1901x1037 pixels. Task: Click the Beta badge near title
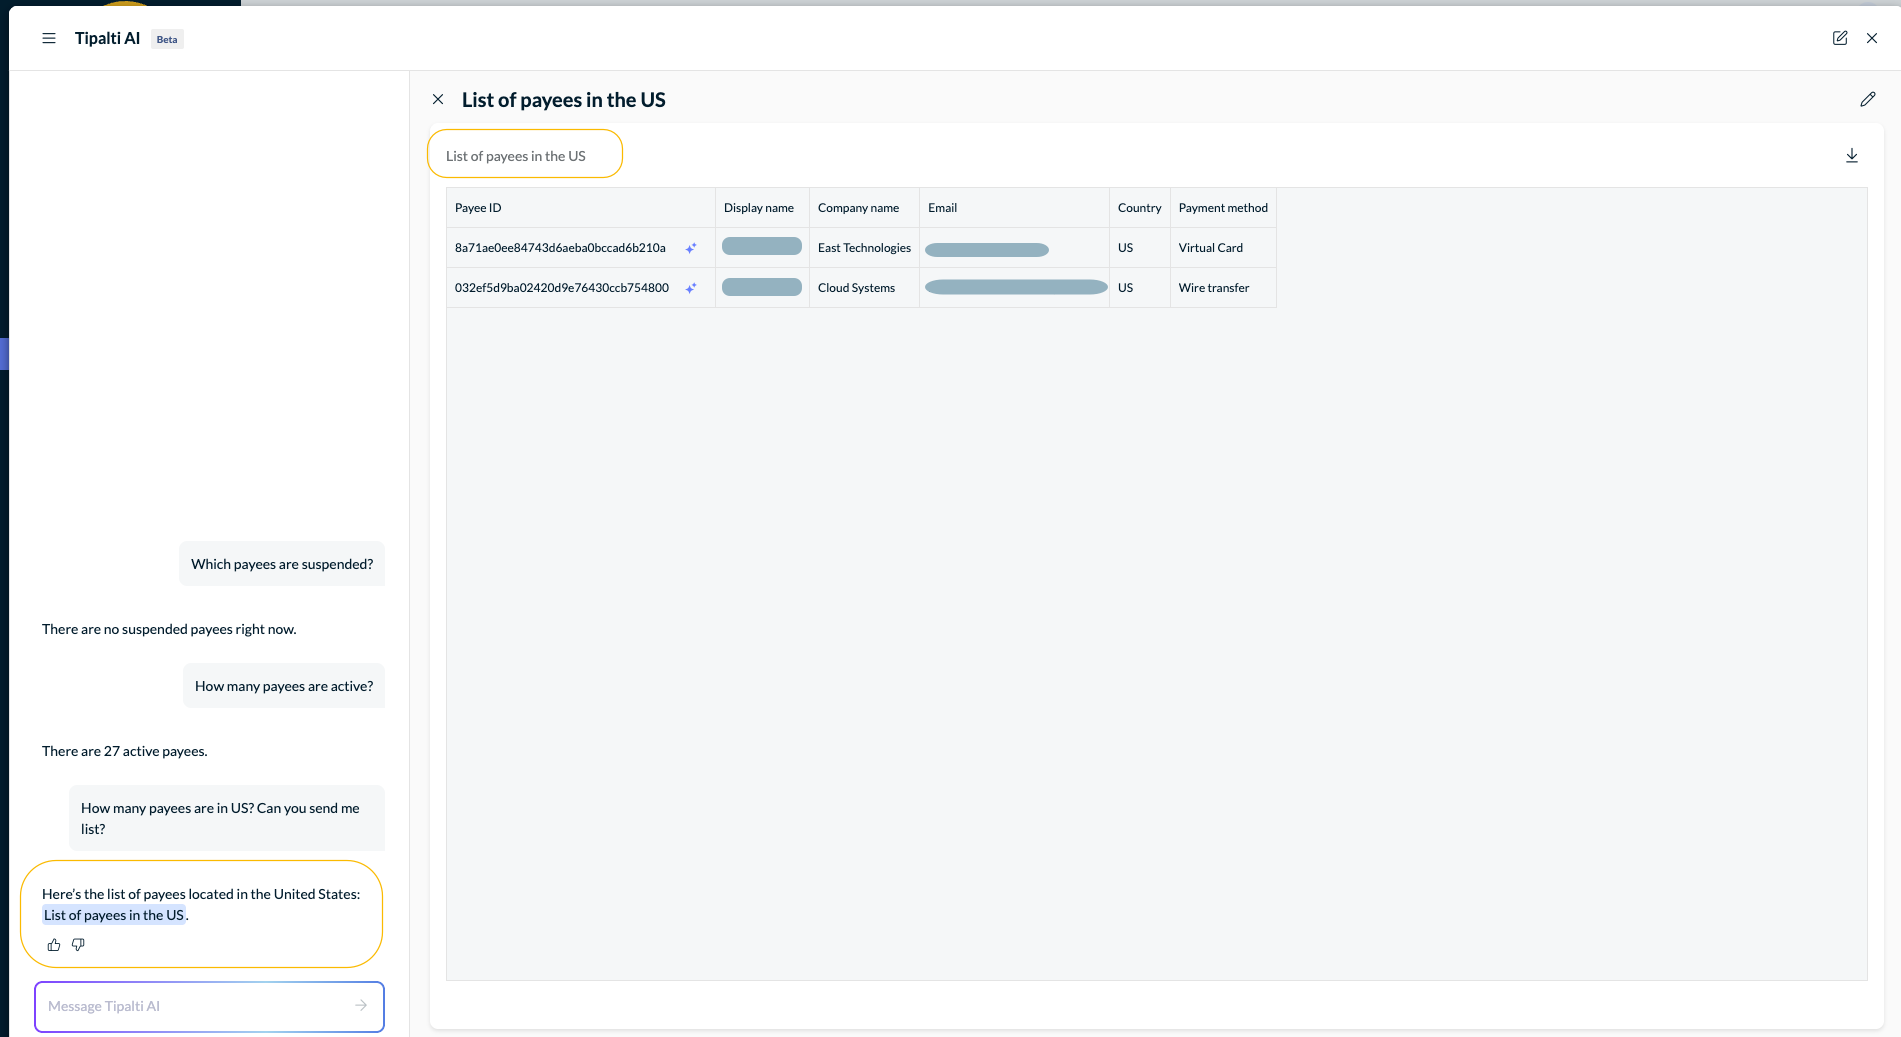click(x=167, y=40)
